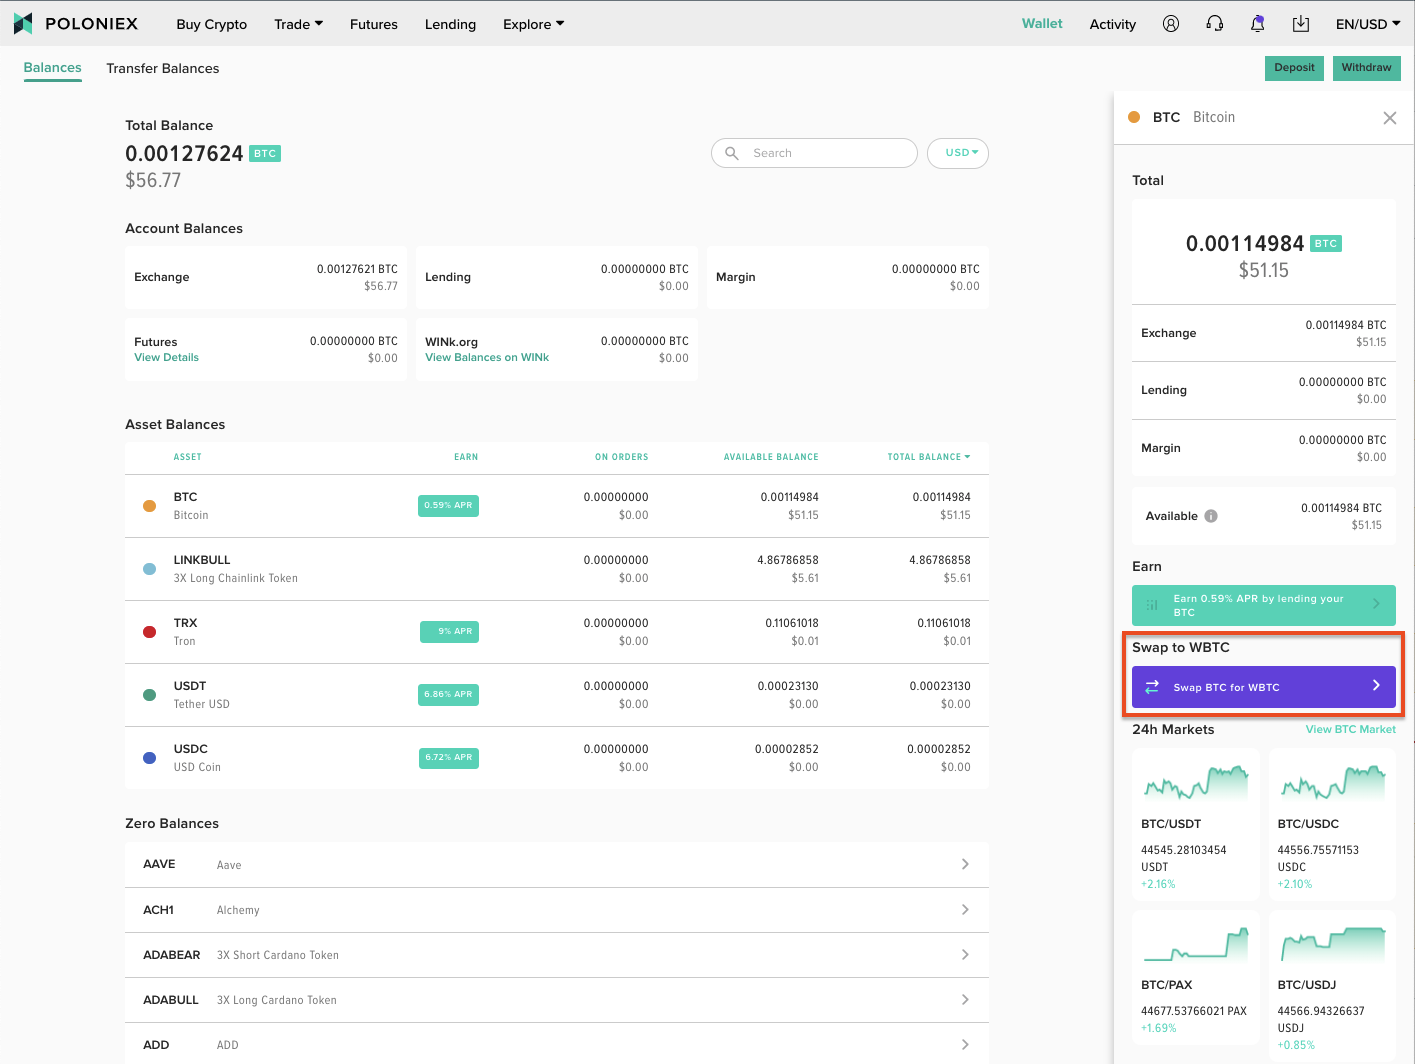
Task: Expand the ADABEAR row chevron
Action: 965,955
